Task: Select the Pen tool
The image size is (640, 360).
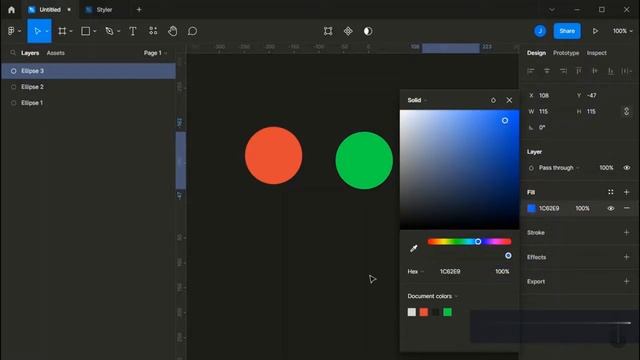Action: point(109,31)
